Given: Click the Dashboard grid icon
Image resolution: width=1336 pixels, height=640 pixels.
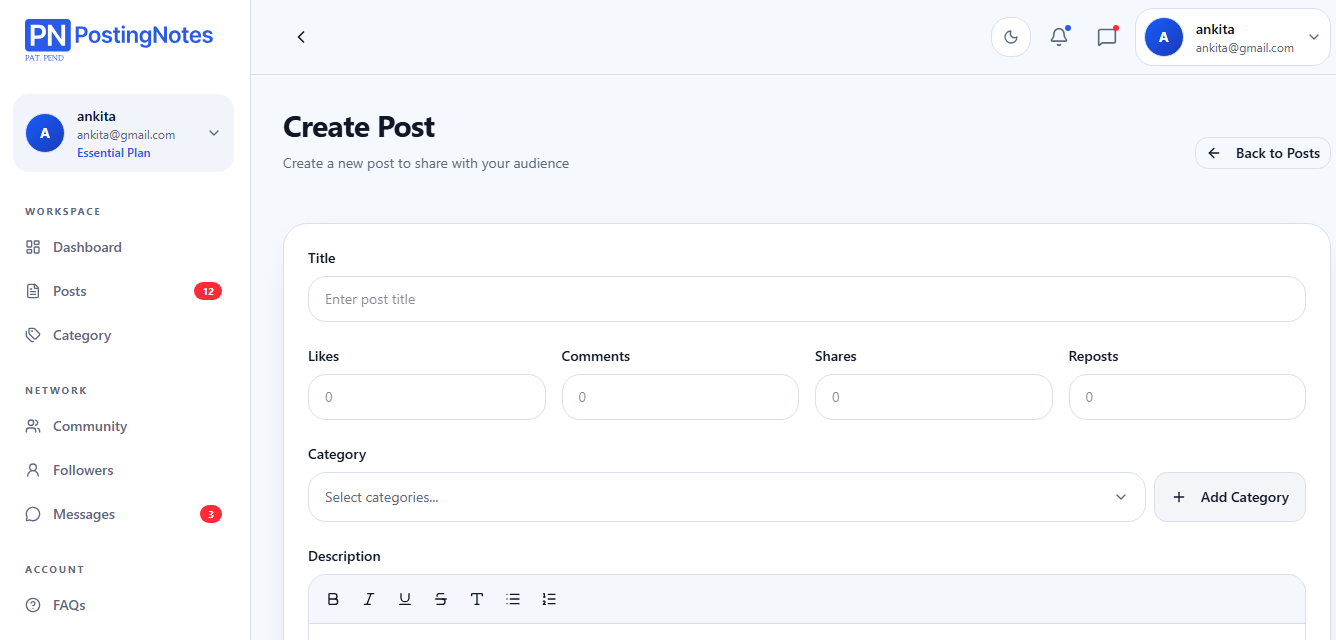Looking at the screenshot, I should tap(33, 247).
